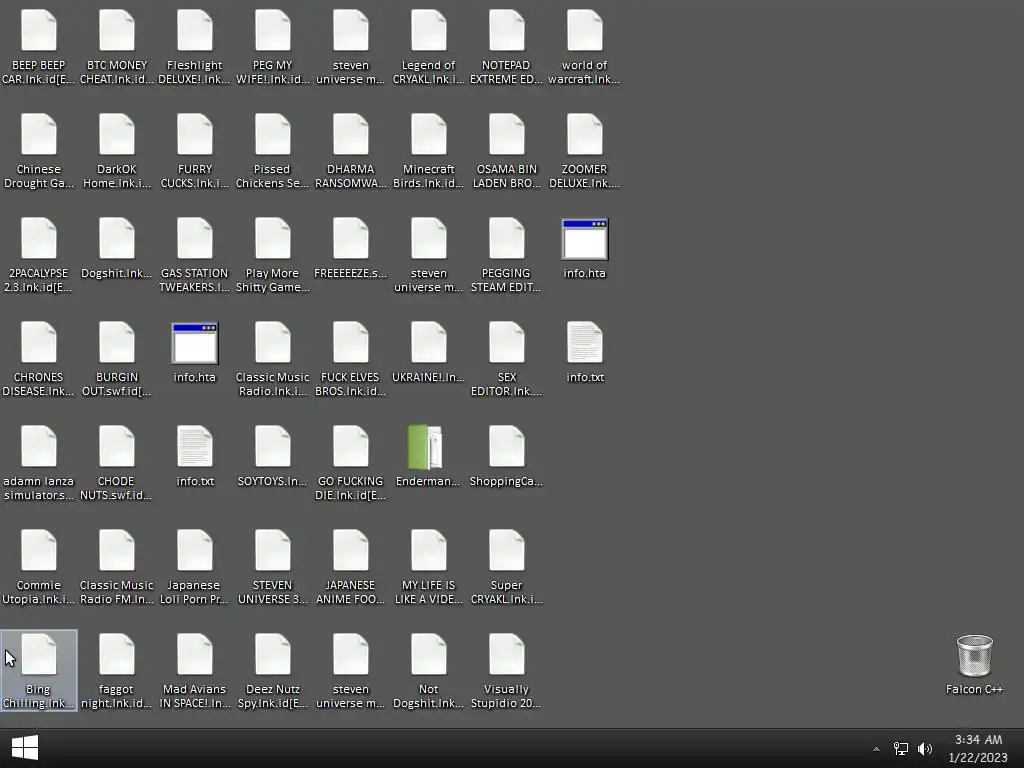Select the Visually Stupidio 20 file icon
The height and width of the screenshot is (768, 1024).
(x=506, y=654)
